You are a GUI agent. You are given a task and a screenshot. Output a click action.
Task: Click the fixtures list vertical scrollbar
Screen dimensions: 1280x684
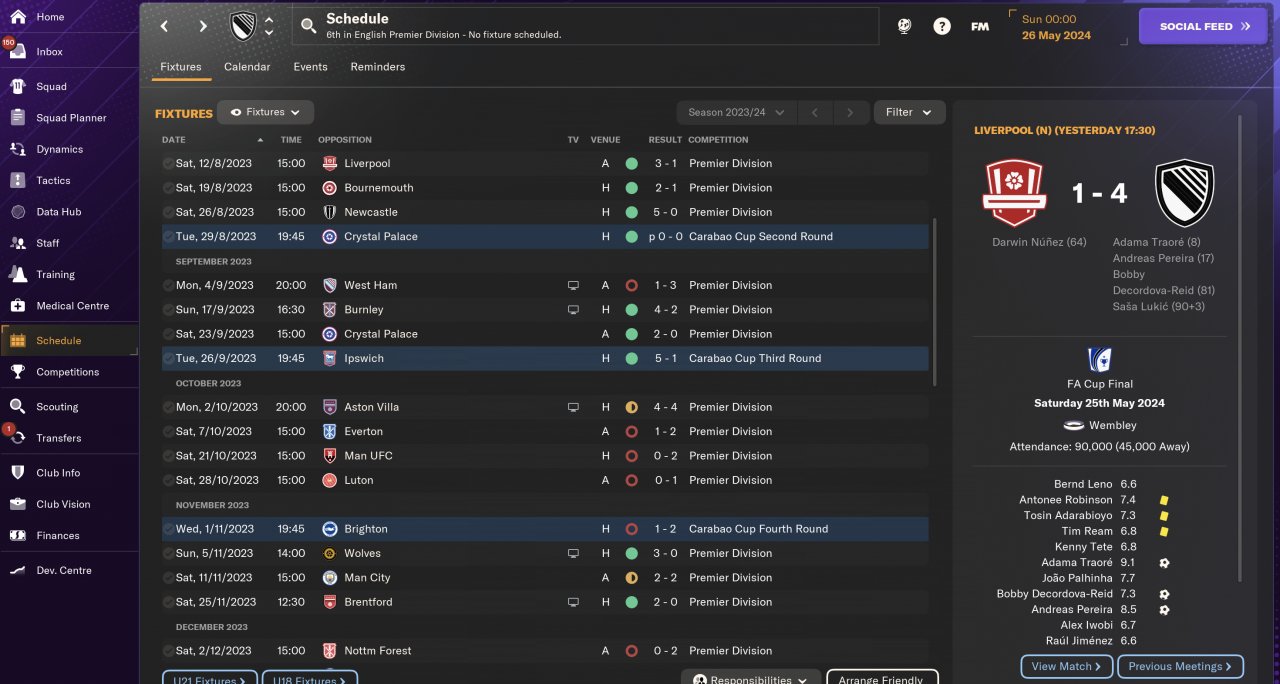click(x=935, y=300)
